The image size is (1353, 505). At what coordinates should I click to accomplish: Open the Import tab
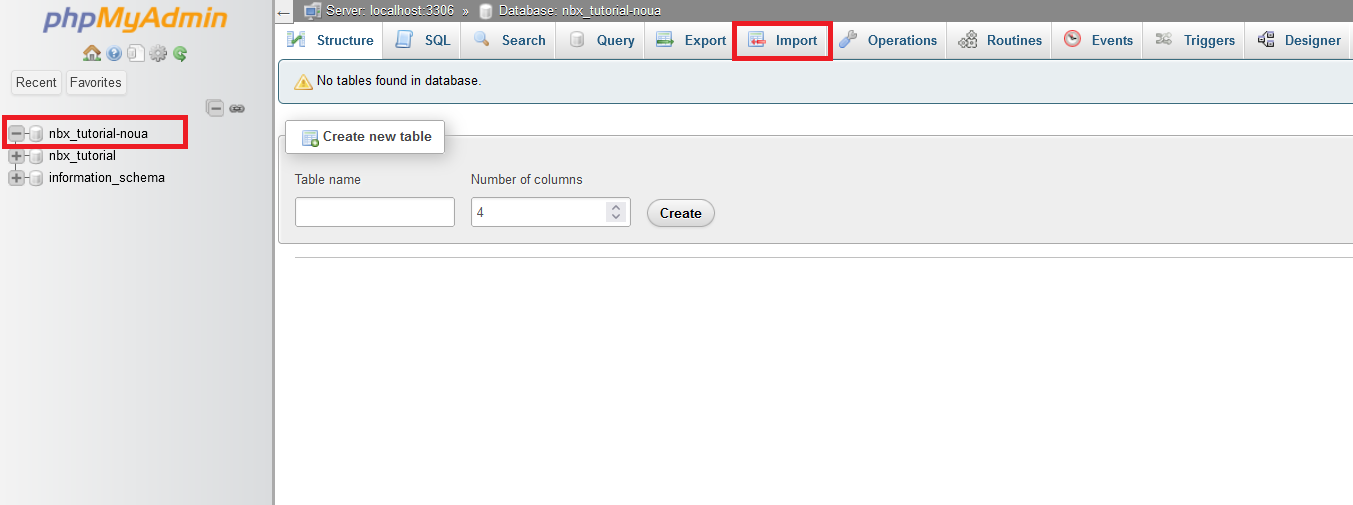click(x=782, y=41)
